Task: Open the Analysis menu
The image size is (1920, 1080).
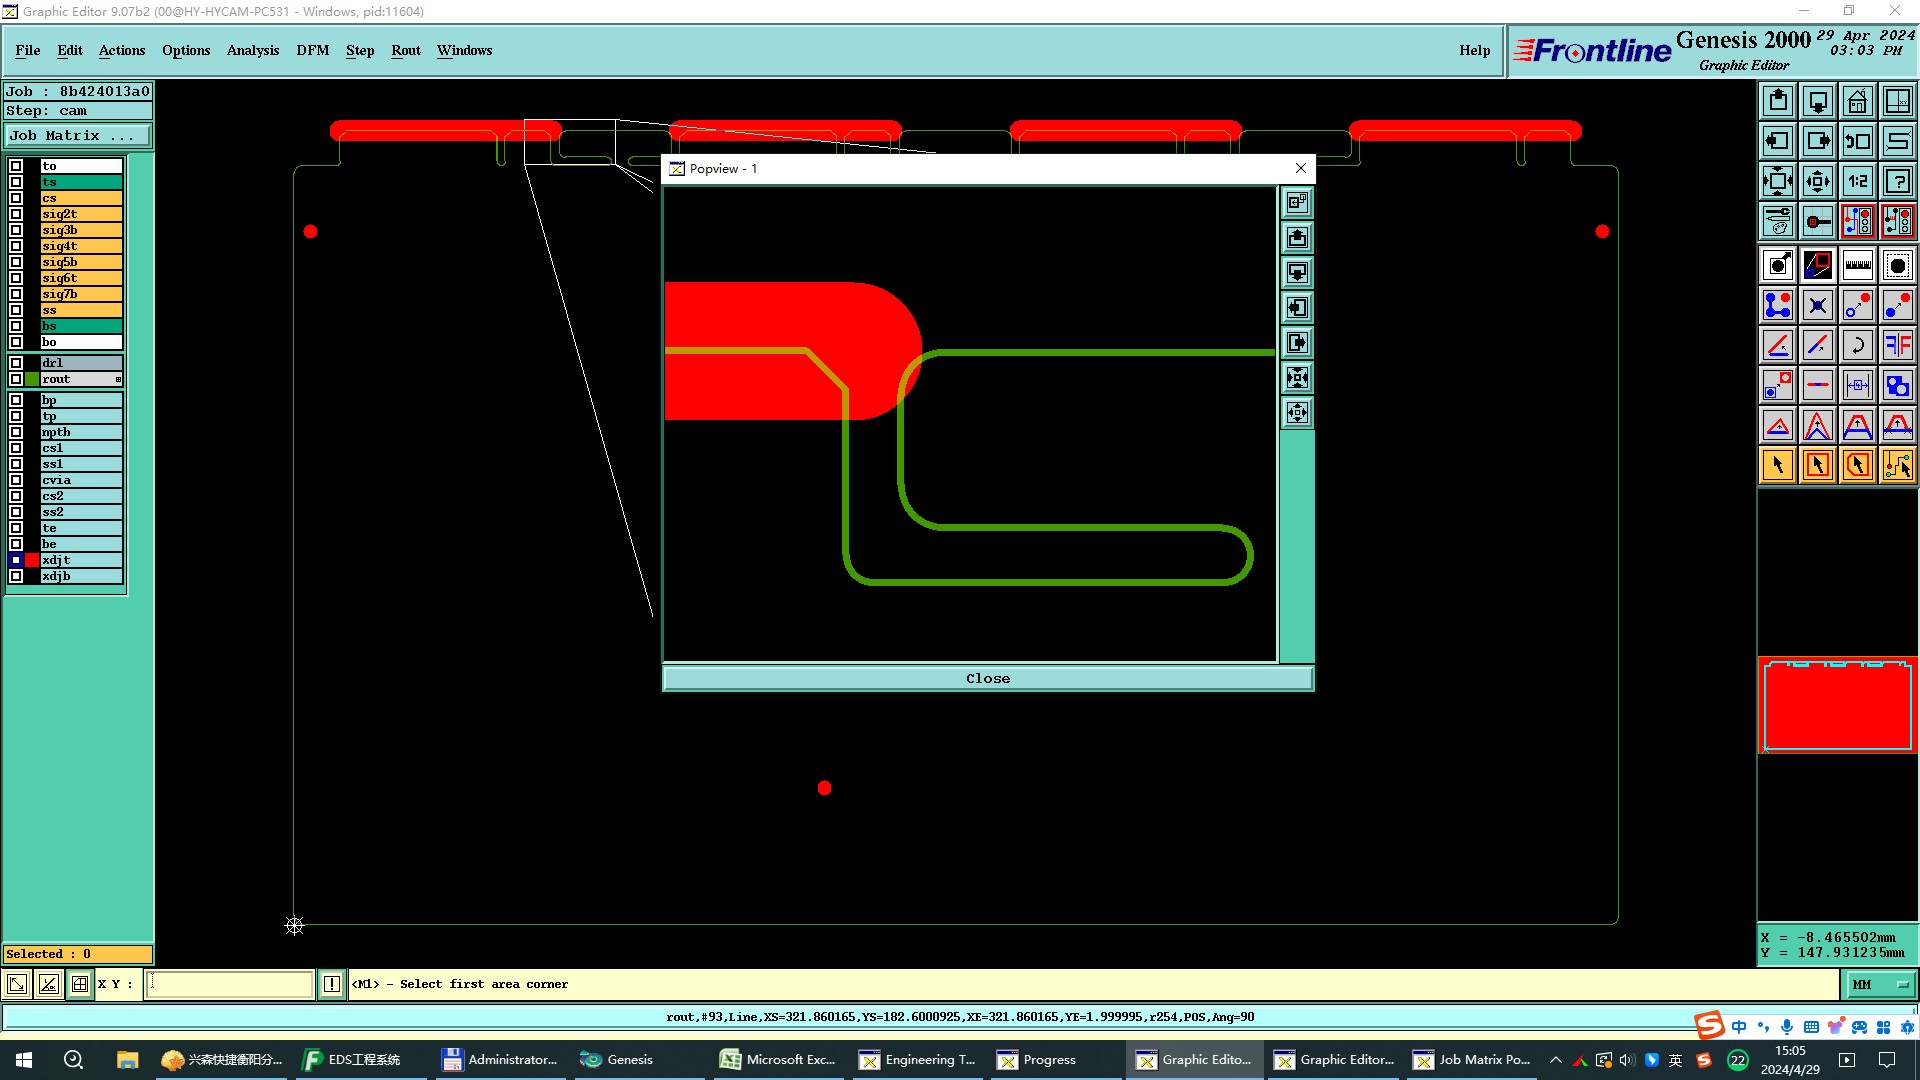Action: 252,50
